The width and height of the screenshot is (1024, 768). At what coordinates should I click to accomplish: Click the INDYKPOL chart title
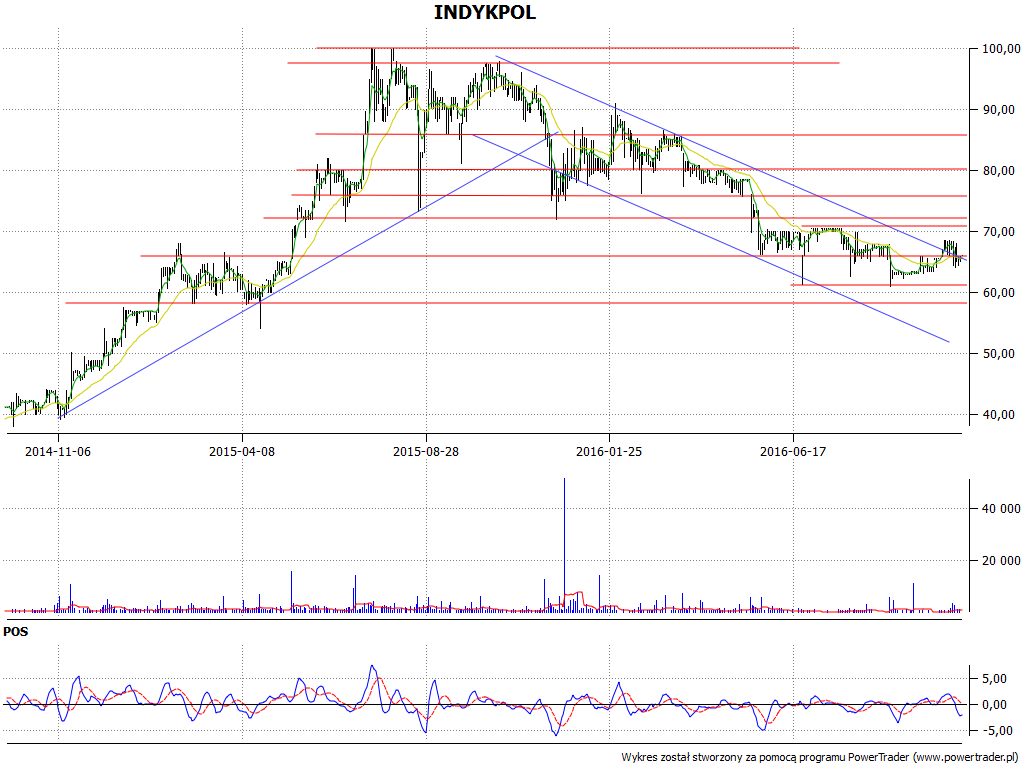coord(485,12)
